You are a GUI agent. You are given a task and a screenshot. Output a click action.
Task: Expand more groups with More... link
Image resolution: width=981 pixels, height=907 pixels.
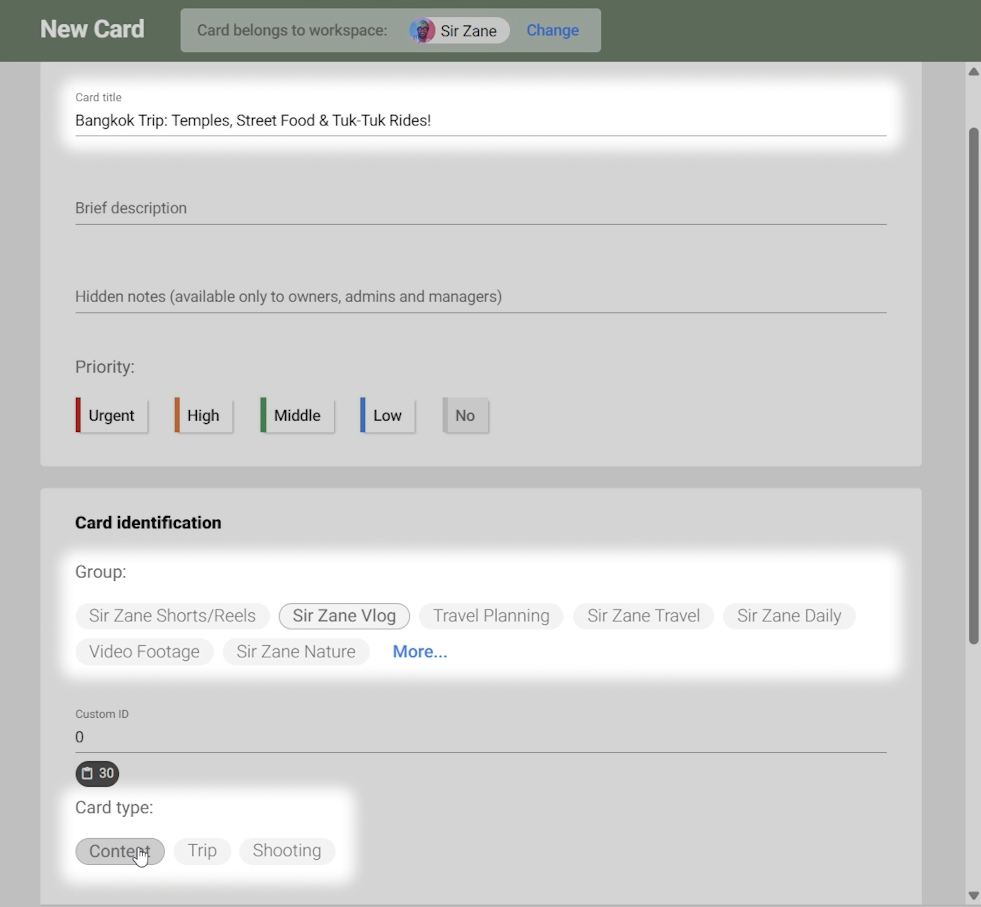419,652
